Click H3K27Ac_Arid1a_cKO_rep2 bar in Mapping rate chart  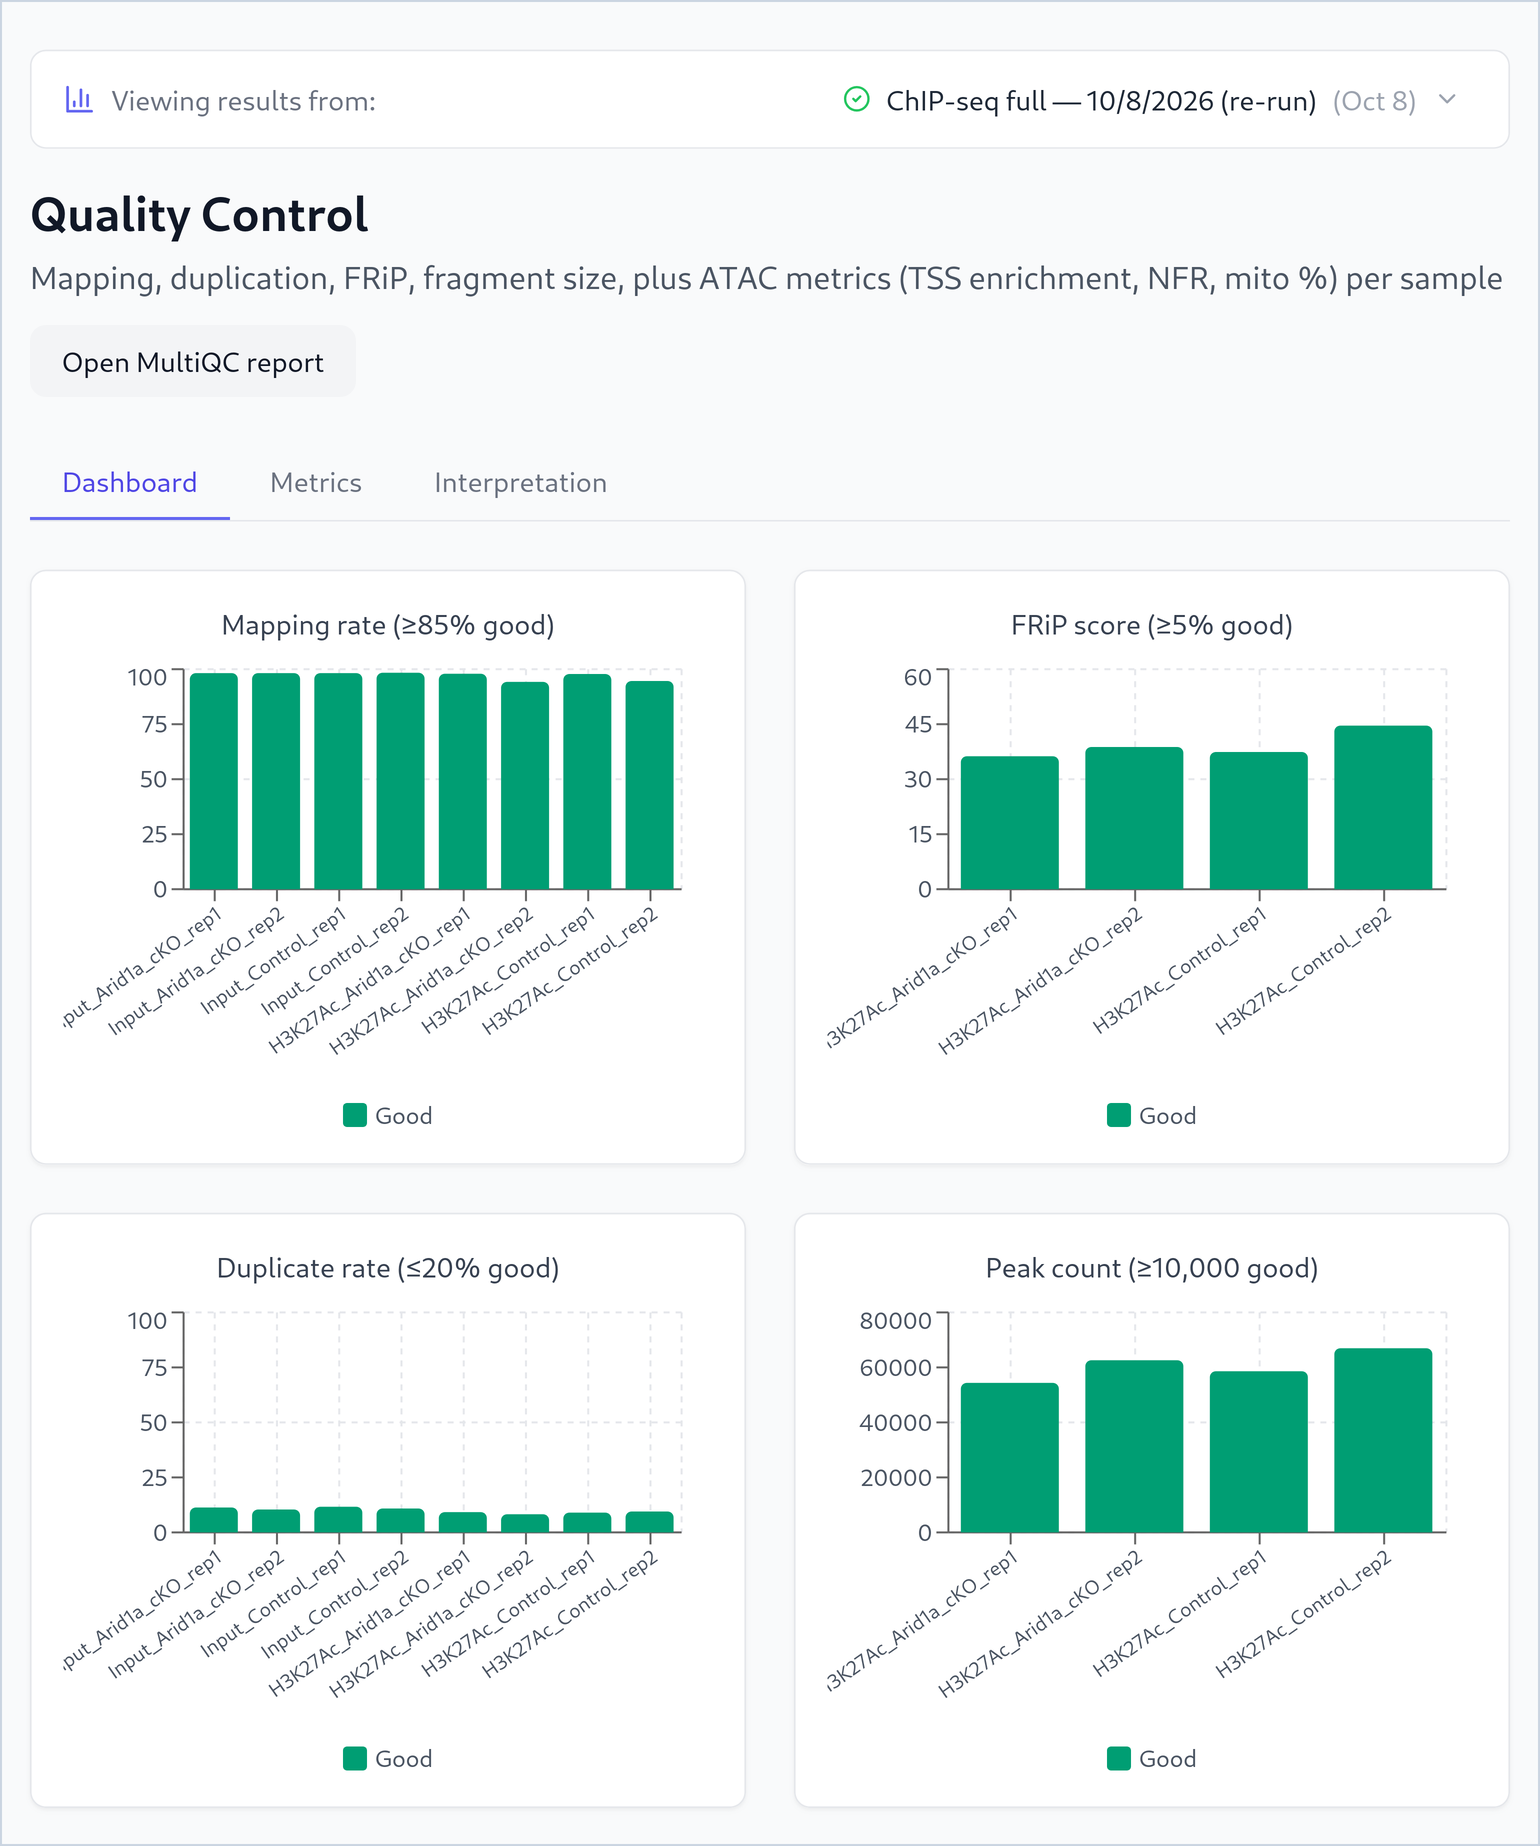(525, 785)
